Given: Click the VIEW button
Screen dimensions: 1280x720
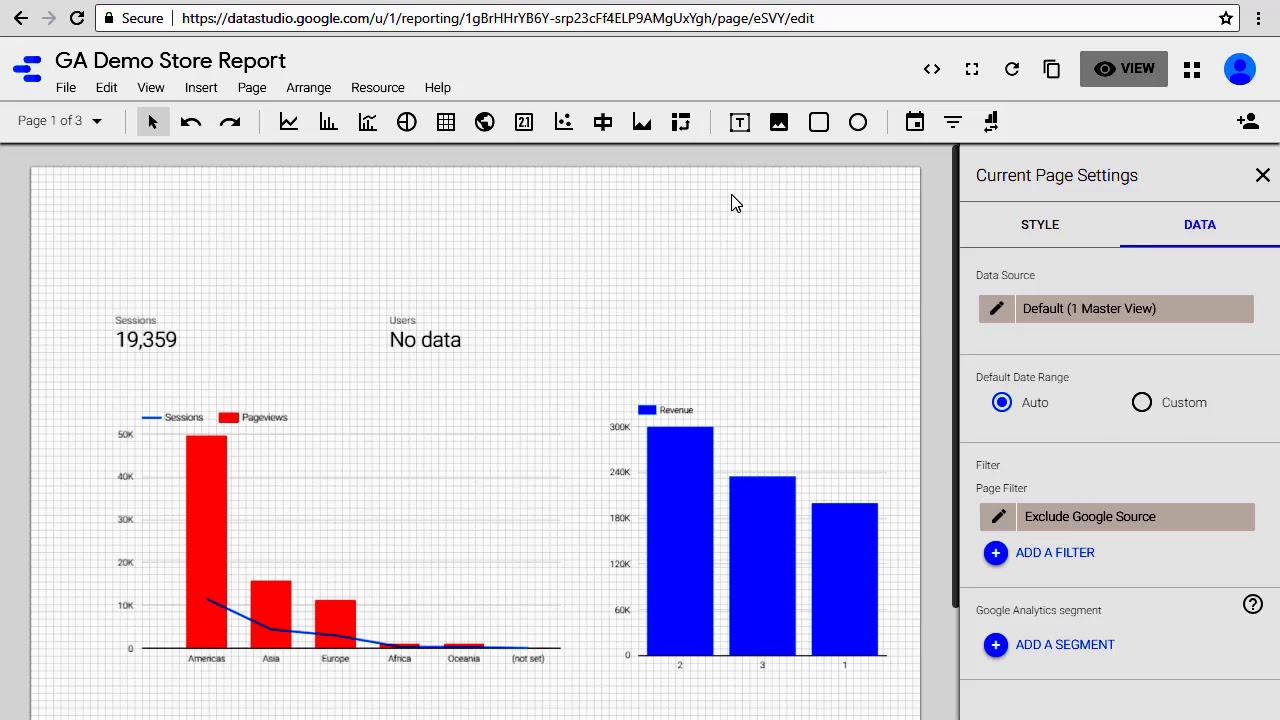Looking at the screenshot, I should [1124, 69].
